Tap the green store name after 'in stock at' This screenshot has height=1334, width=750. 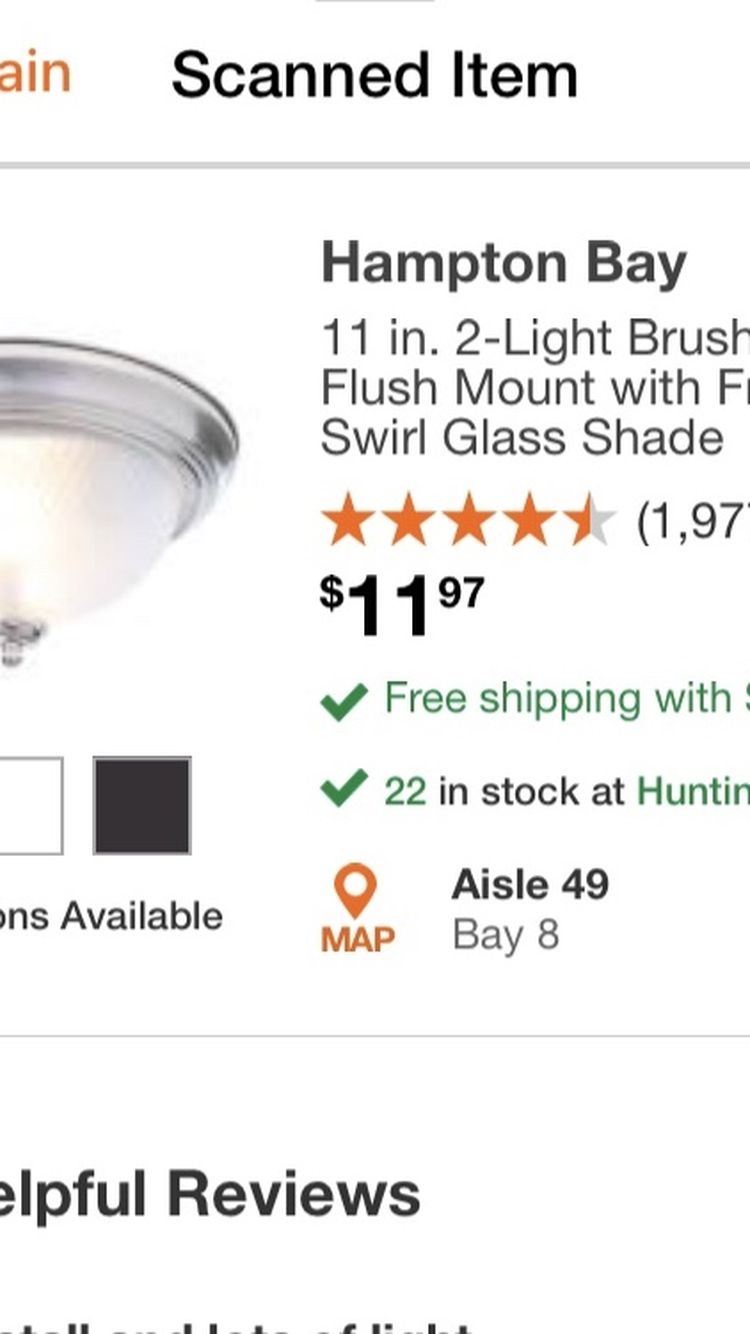[693, 792]
